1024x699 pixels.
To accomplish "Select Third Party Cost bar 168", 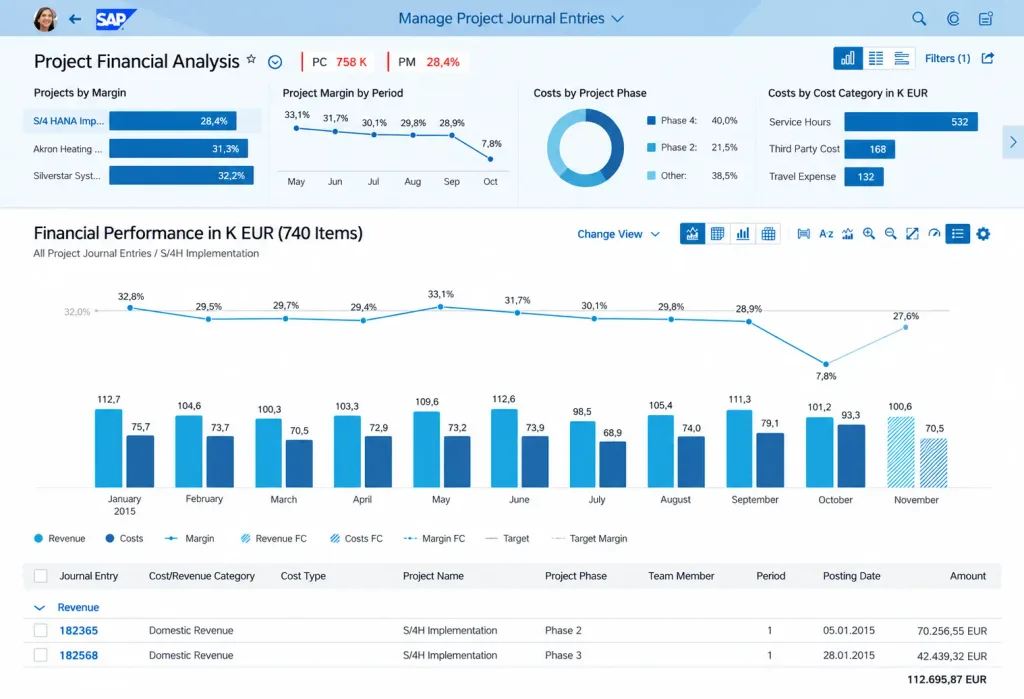I will (x=869, y=149).
